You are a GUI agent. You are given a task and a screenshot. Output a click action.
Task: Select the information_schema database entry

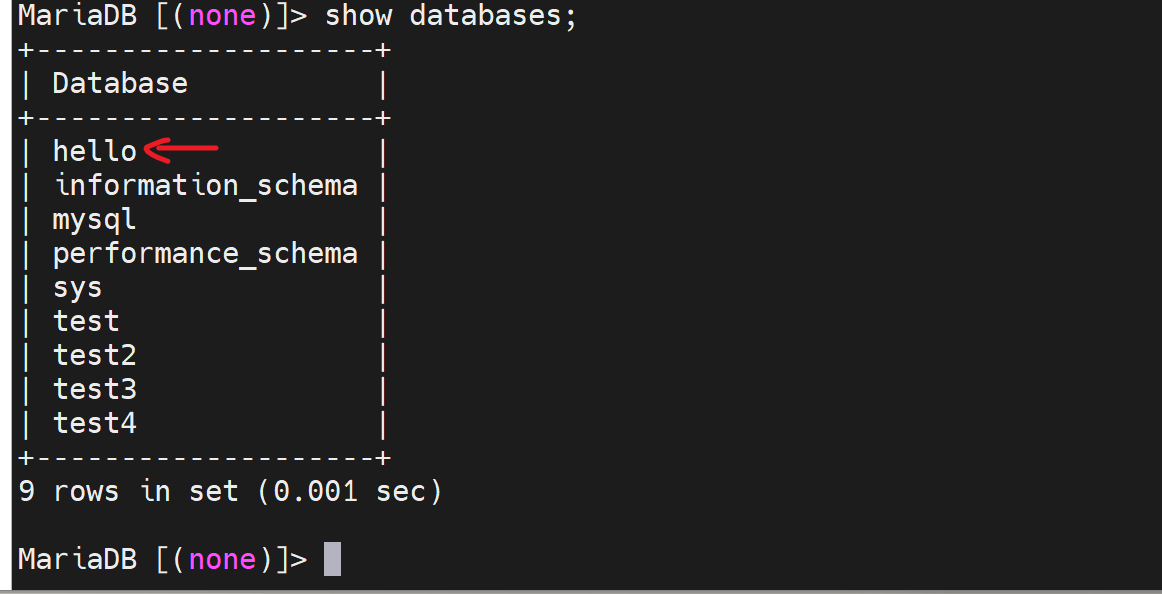[205, 185]
